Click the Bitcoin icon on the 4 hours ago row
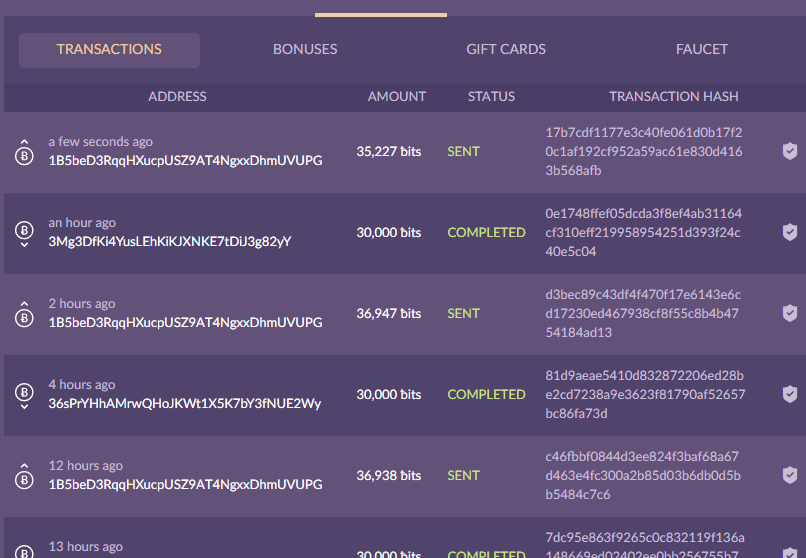The height and width of the screenshot is (558, 806). point(23,396)
